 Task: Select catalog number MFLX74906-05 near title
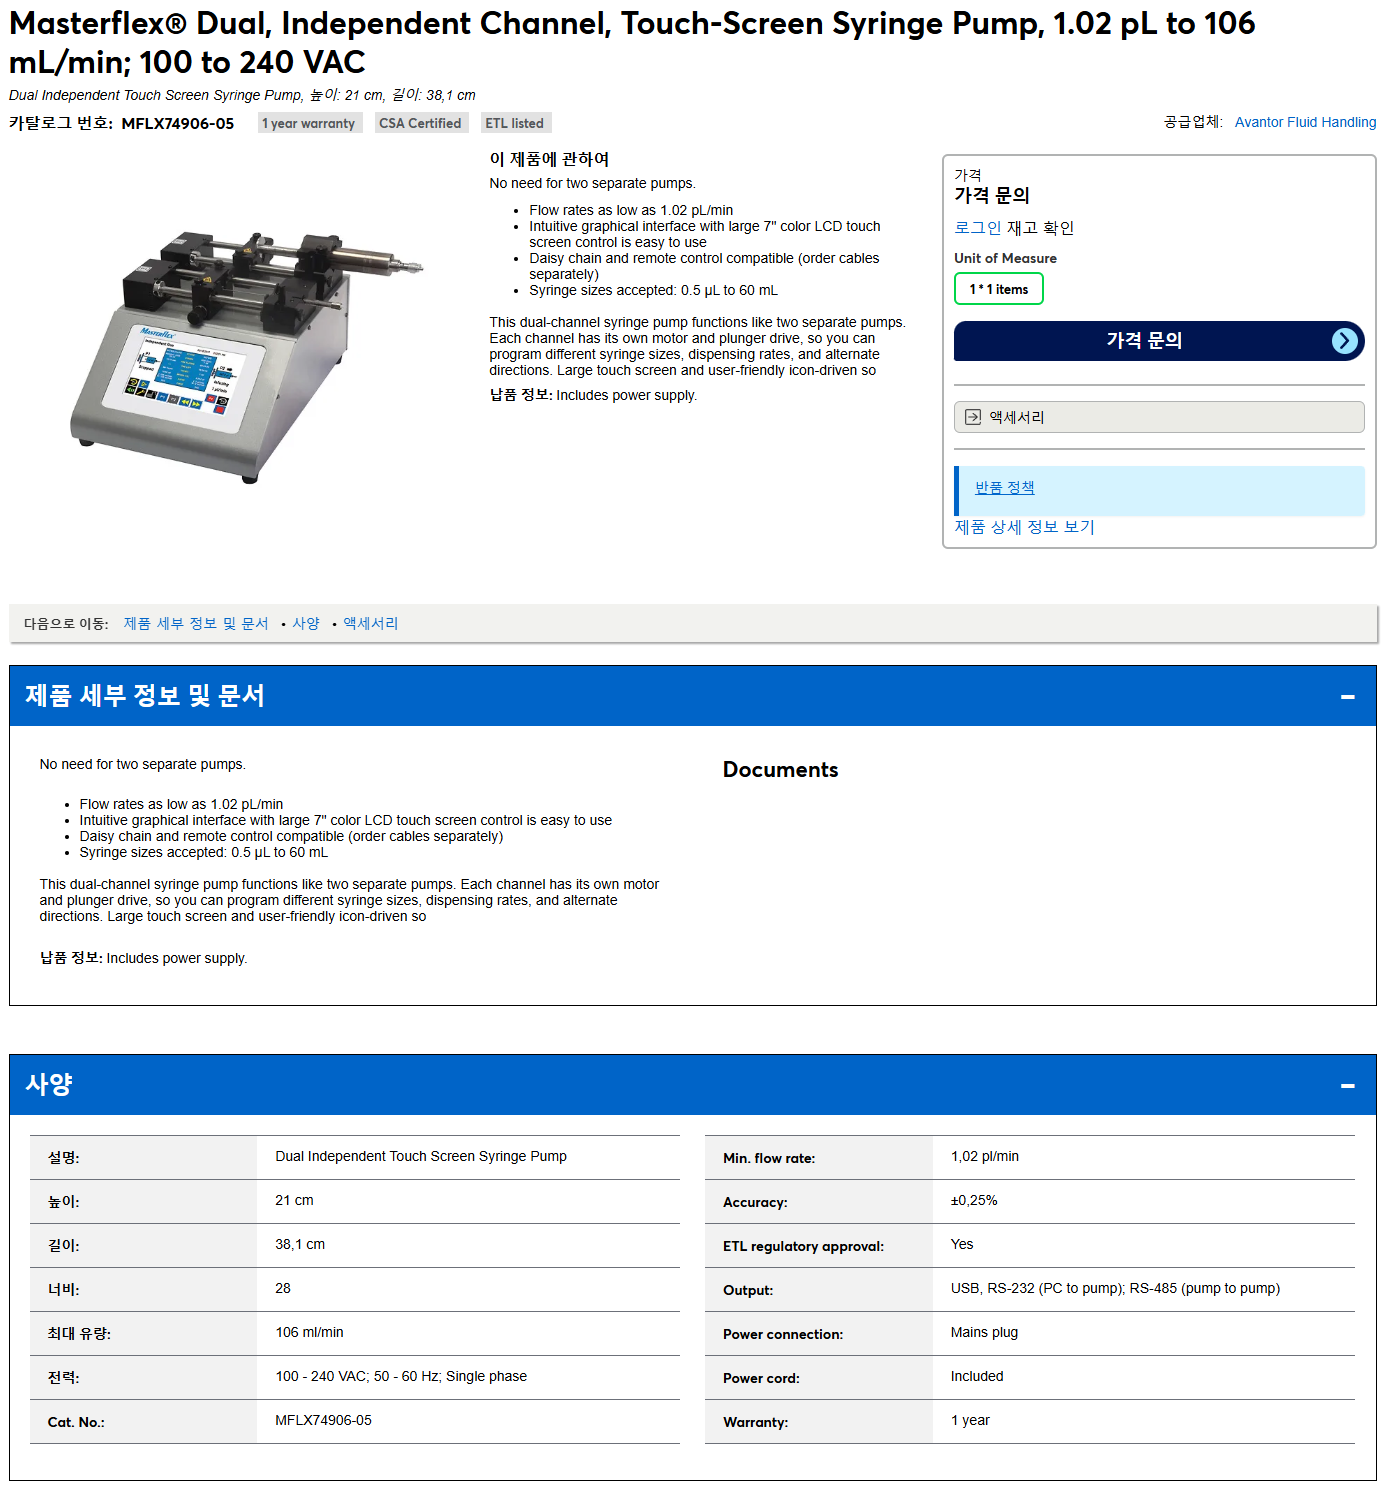[178, 123]
